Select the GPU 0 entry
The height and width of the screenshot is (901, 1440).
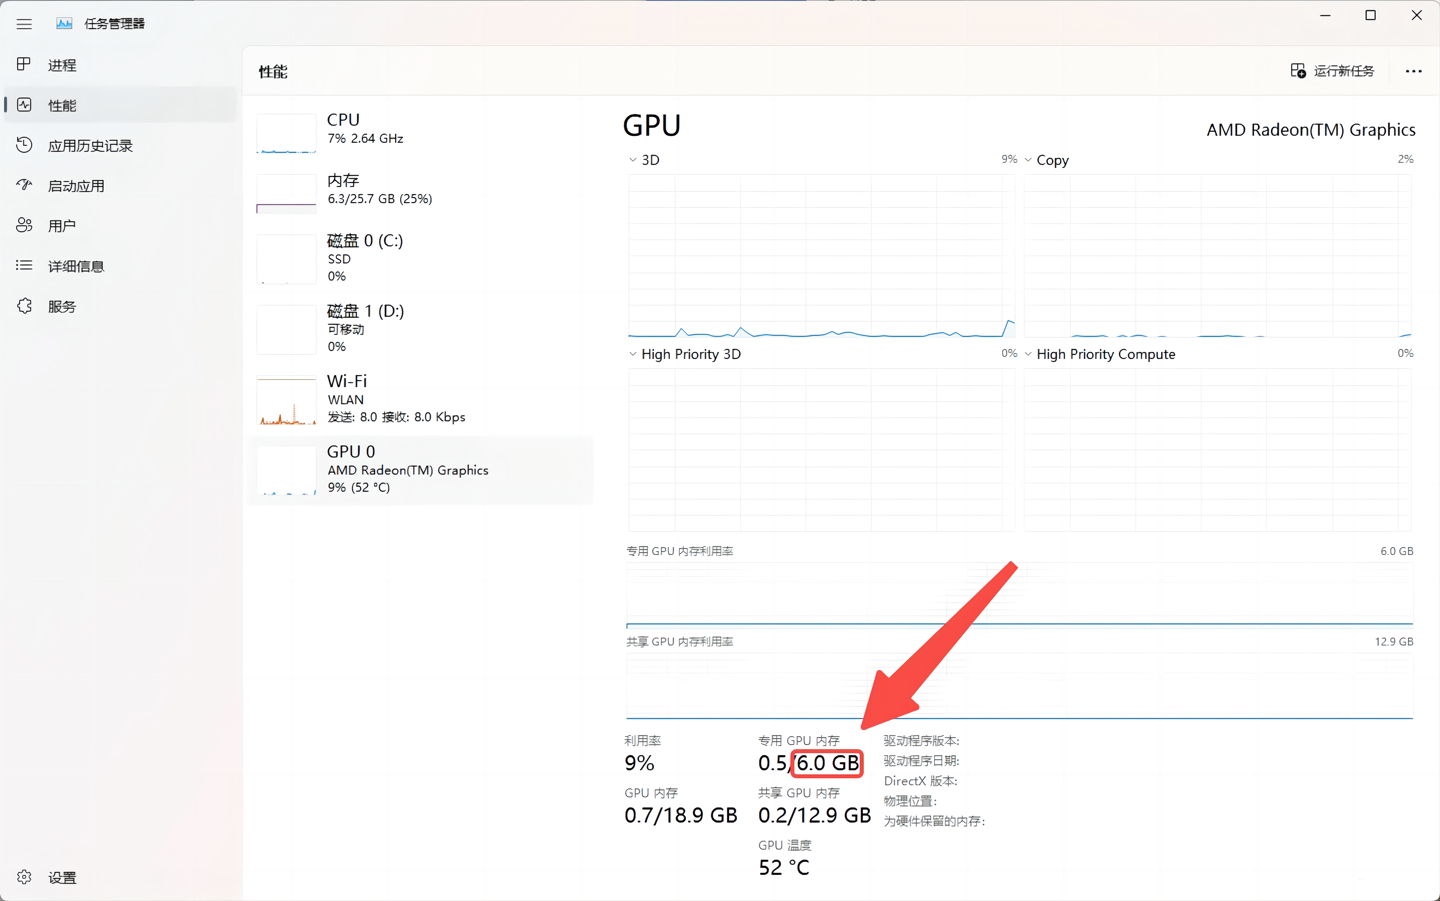[x=421, y=469]
